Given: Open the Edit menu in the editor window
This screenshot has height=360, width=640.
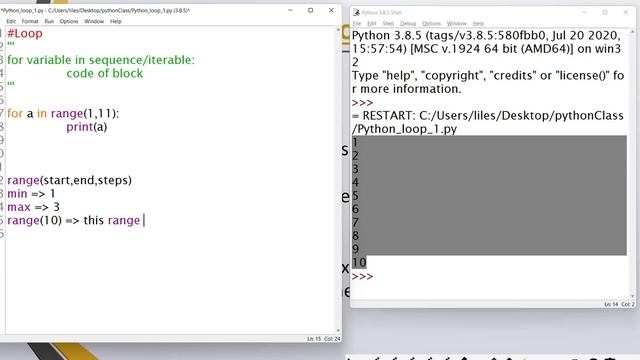Looking at the screenshot, I should [11, 21].
